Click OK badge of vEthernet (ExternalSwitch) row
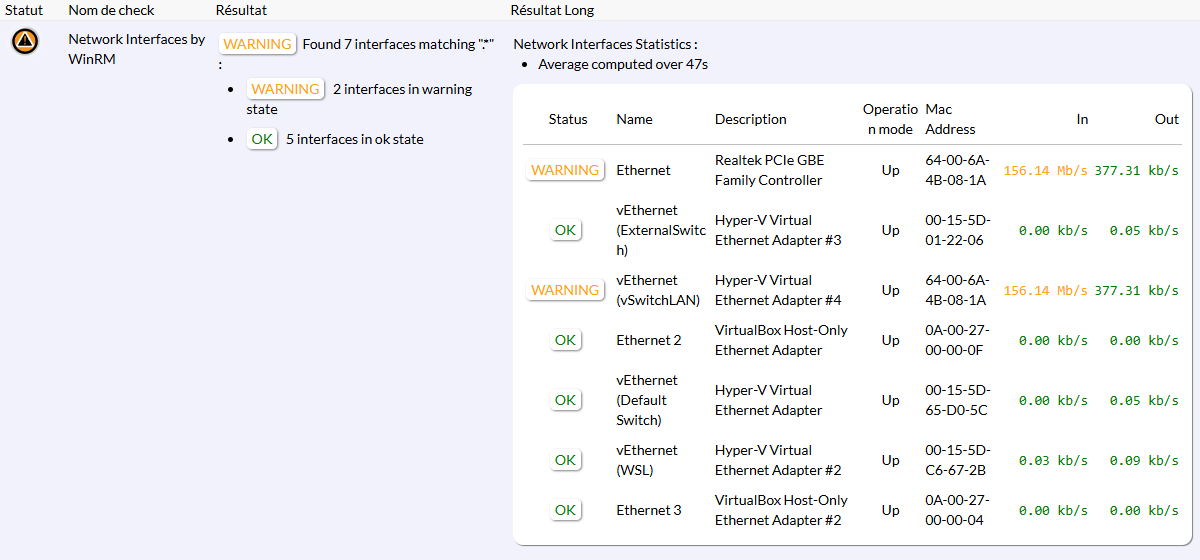This screenshot has width=1200, height=560. [x=565, y=230]
